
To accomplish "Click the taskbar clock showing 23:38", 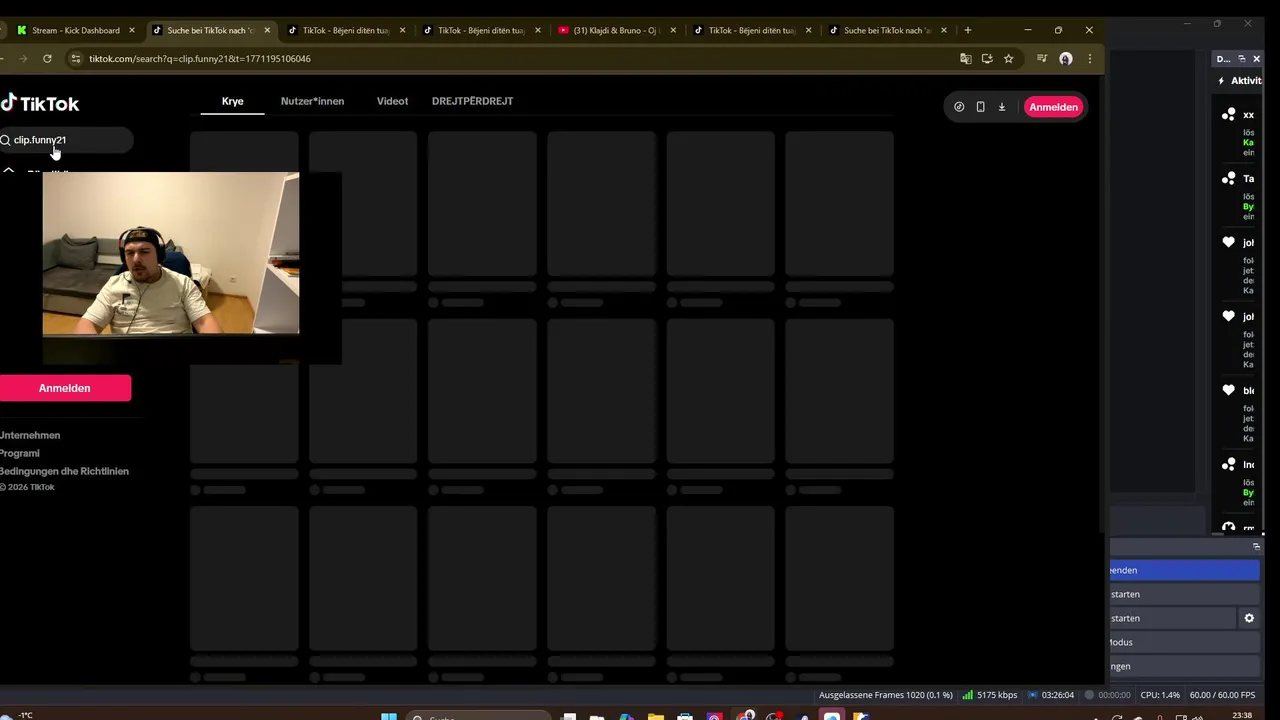I will 1243,716.
